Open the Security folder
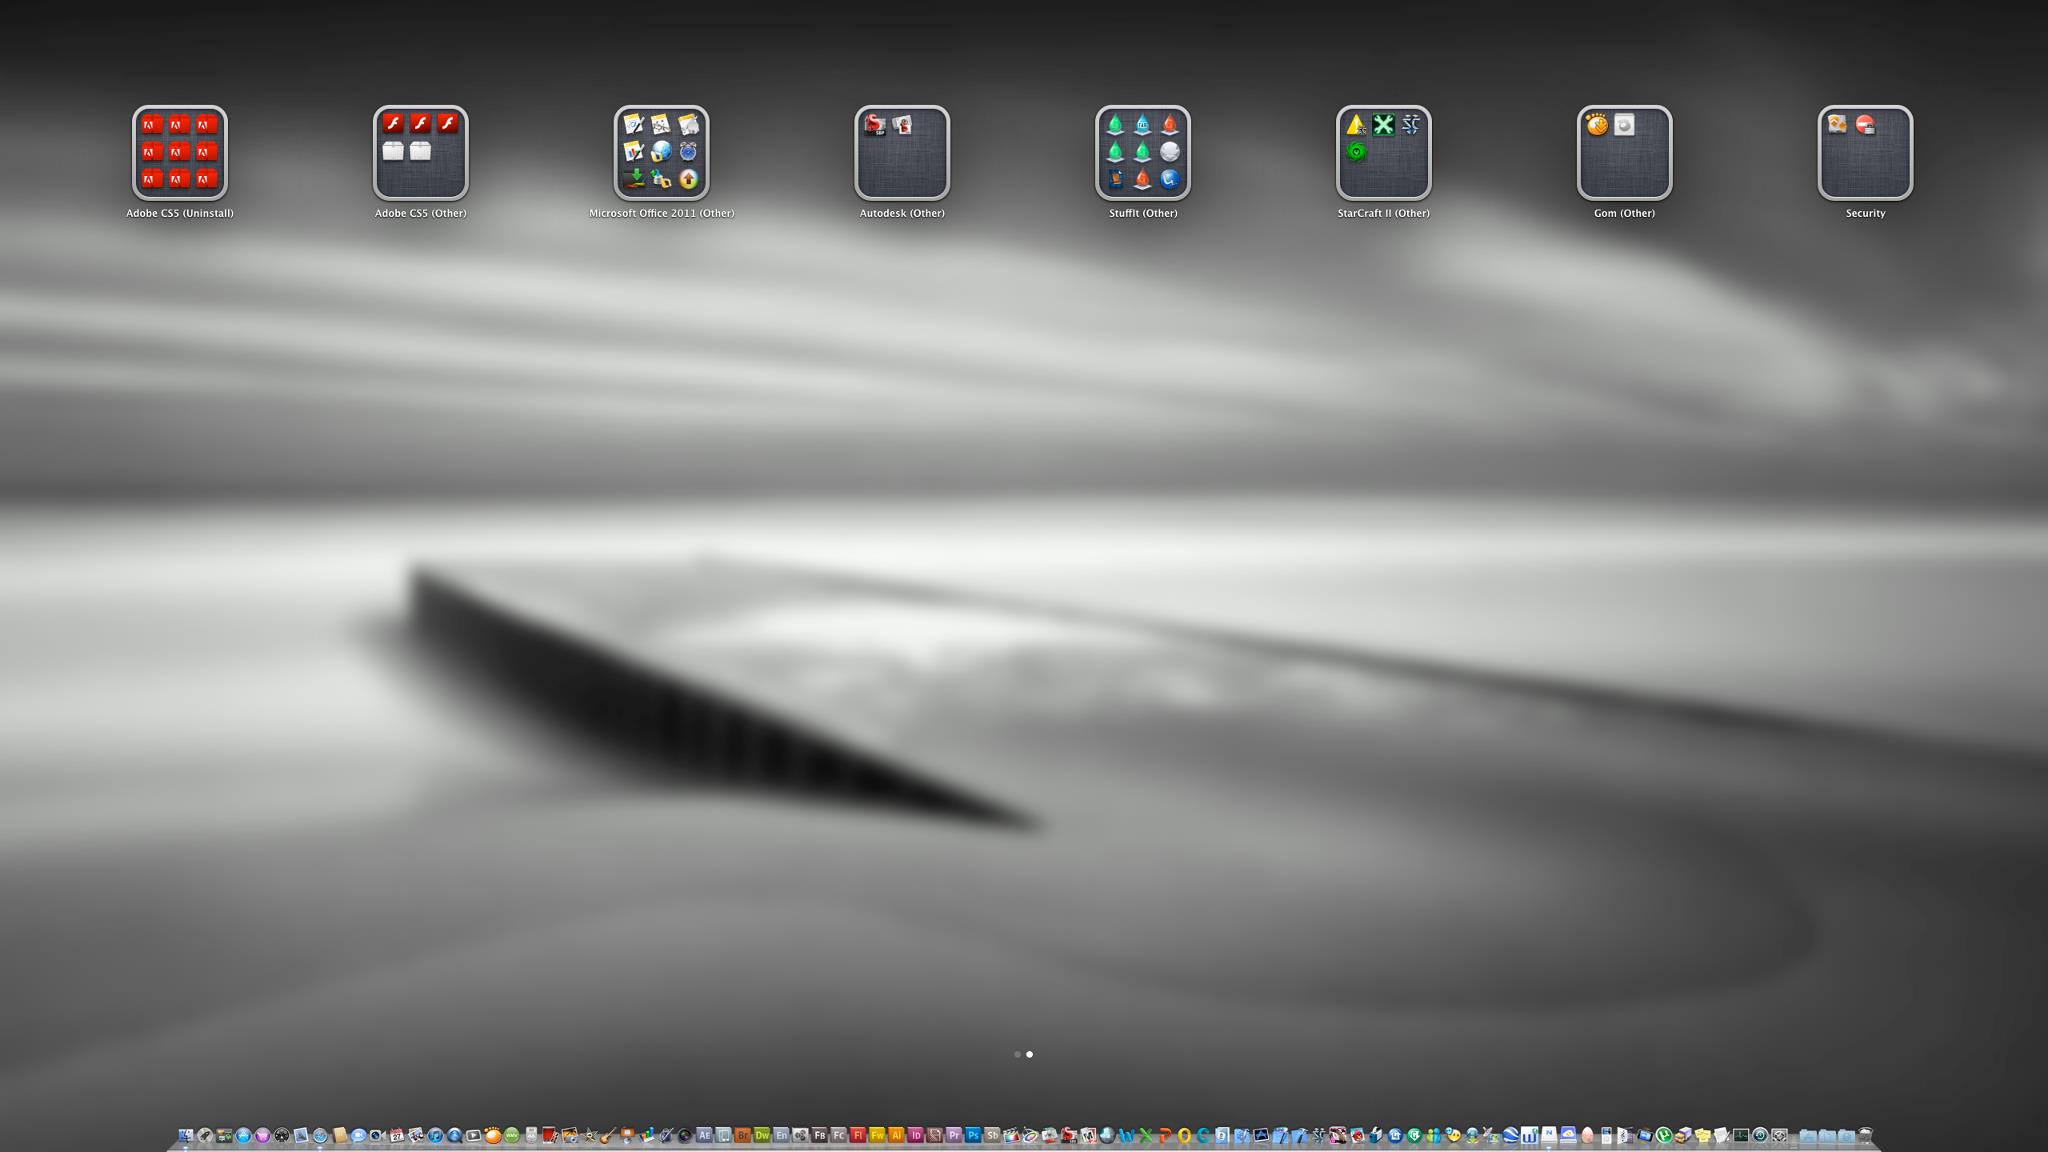This screenshot has width=2048, height=1152. tap(1865, 153)
